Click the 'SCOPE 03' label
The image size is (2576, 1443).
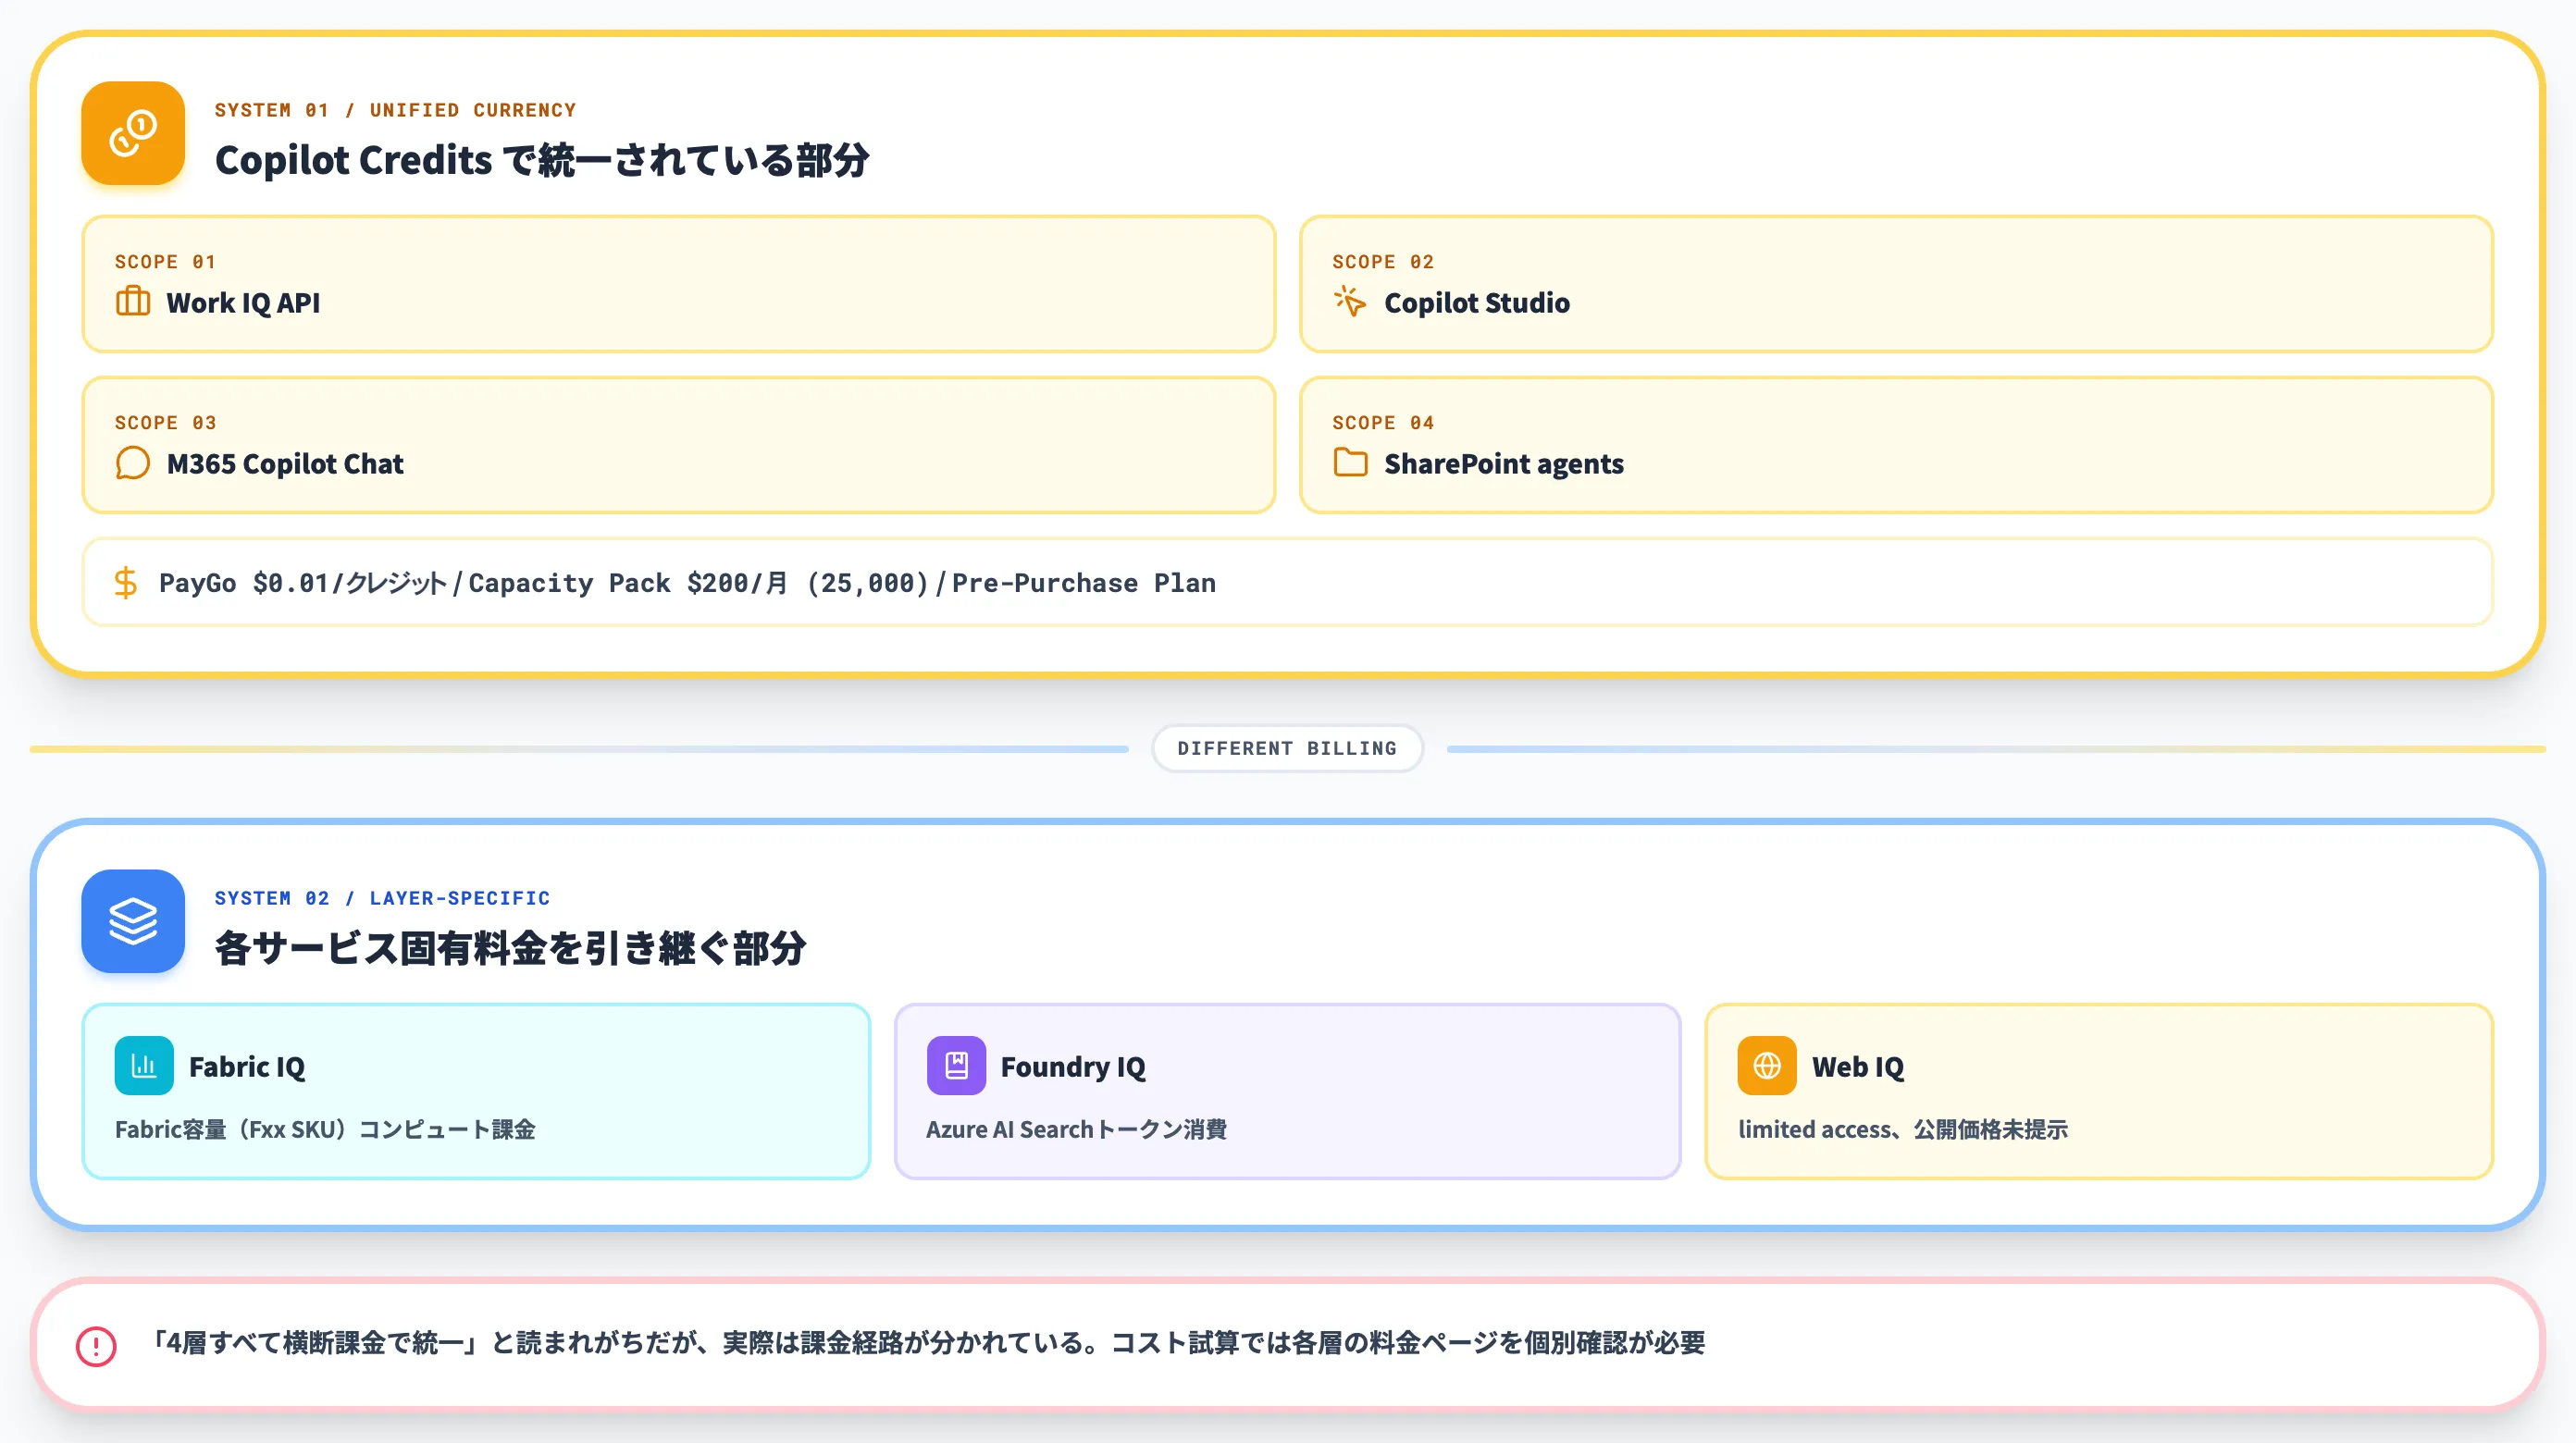coord(166,423)
